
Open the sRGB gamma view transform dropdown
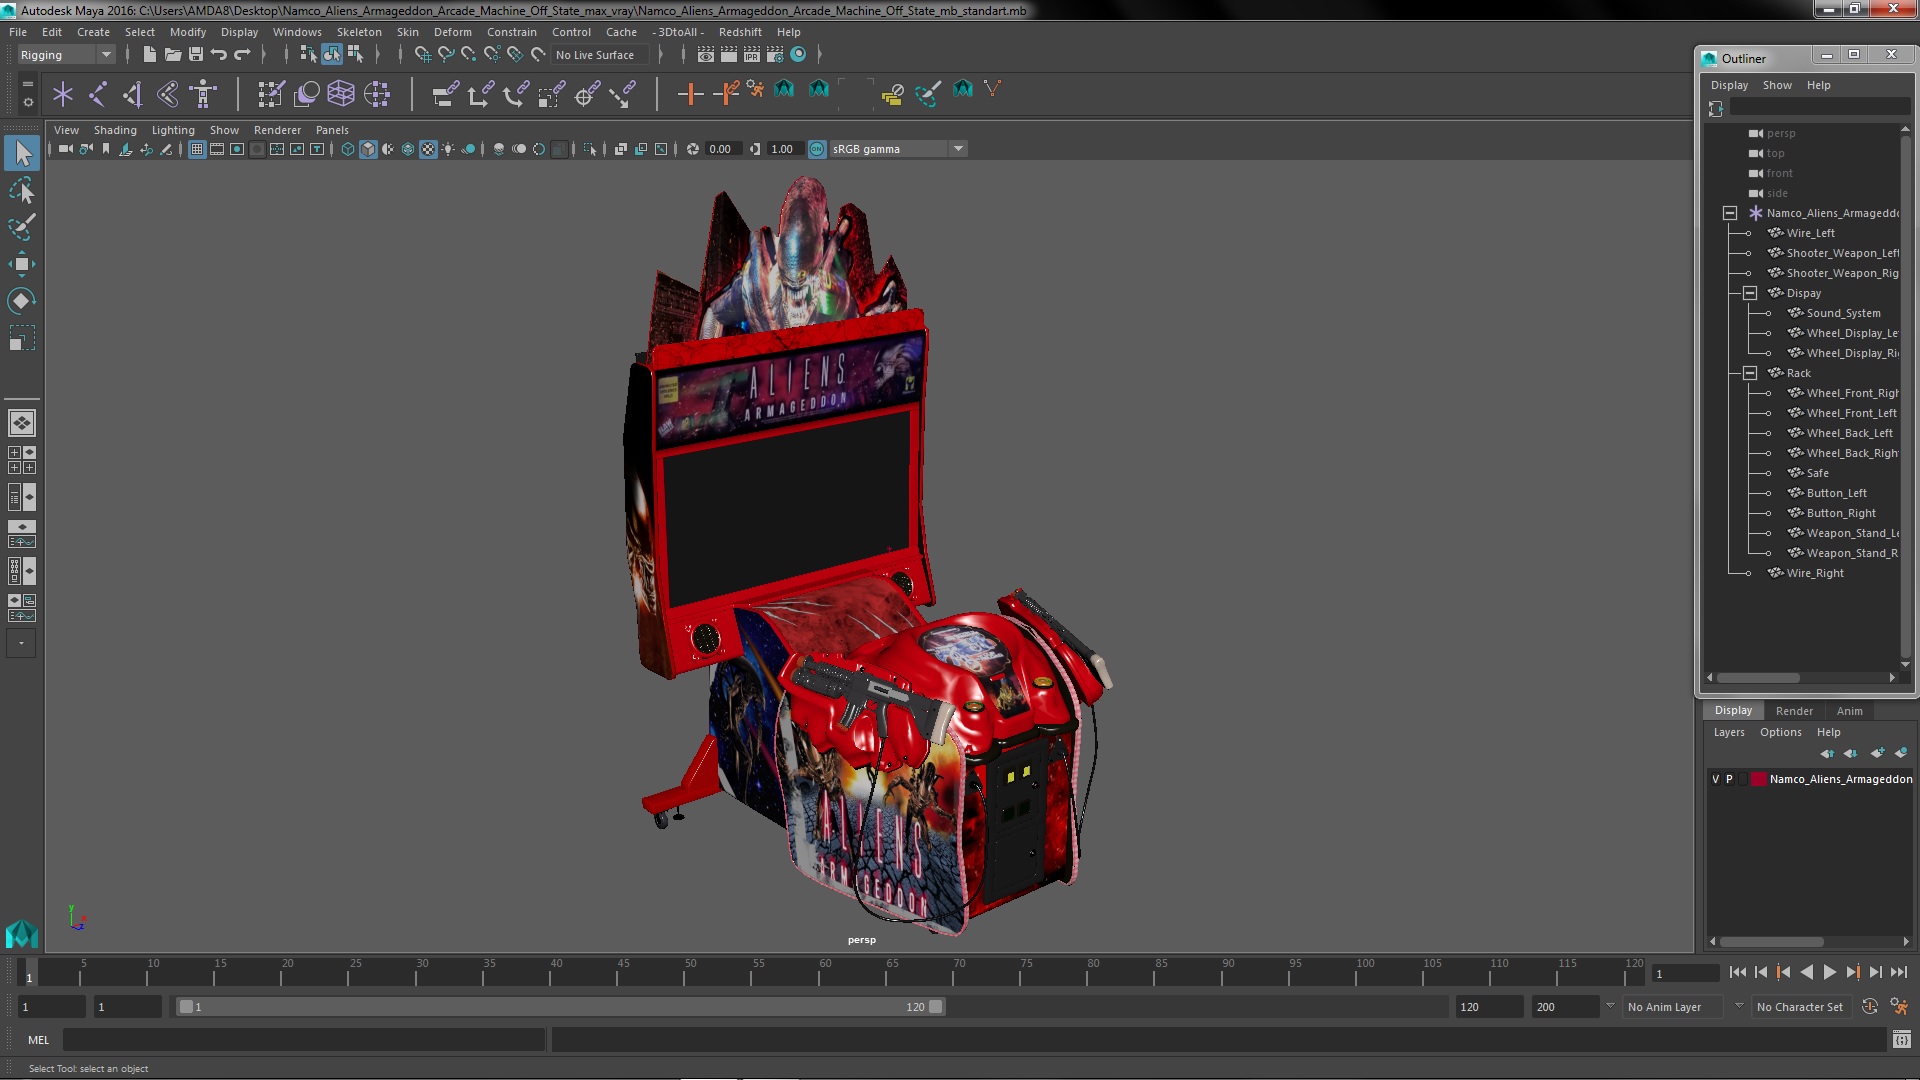point(898,149)
